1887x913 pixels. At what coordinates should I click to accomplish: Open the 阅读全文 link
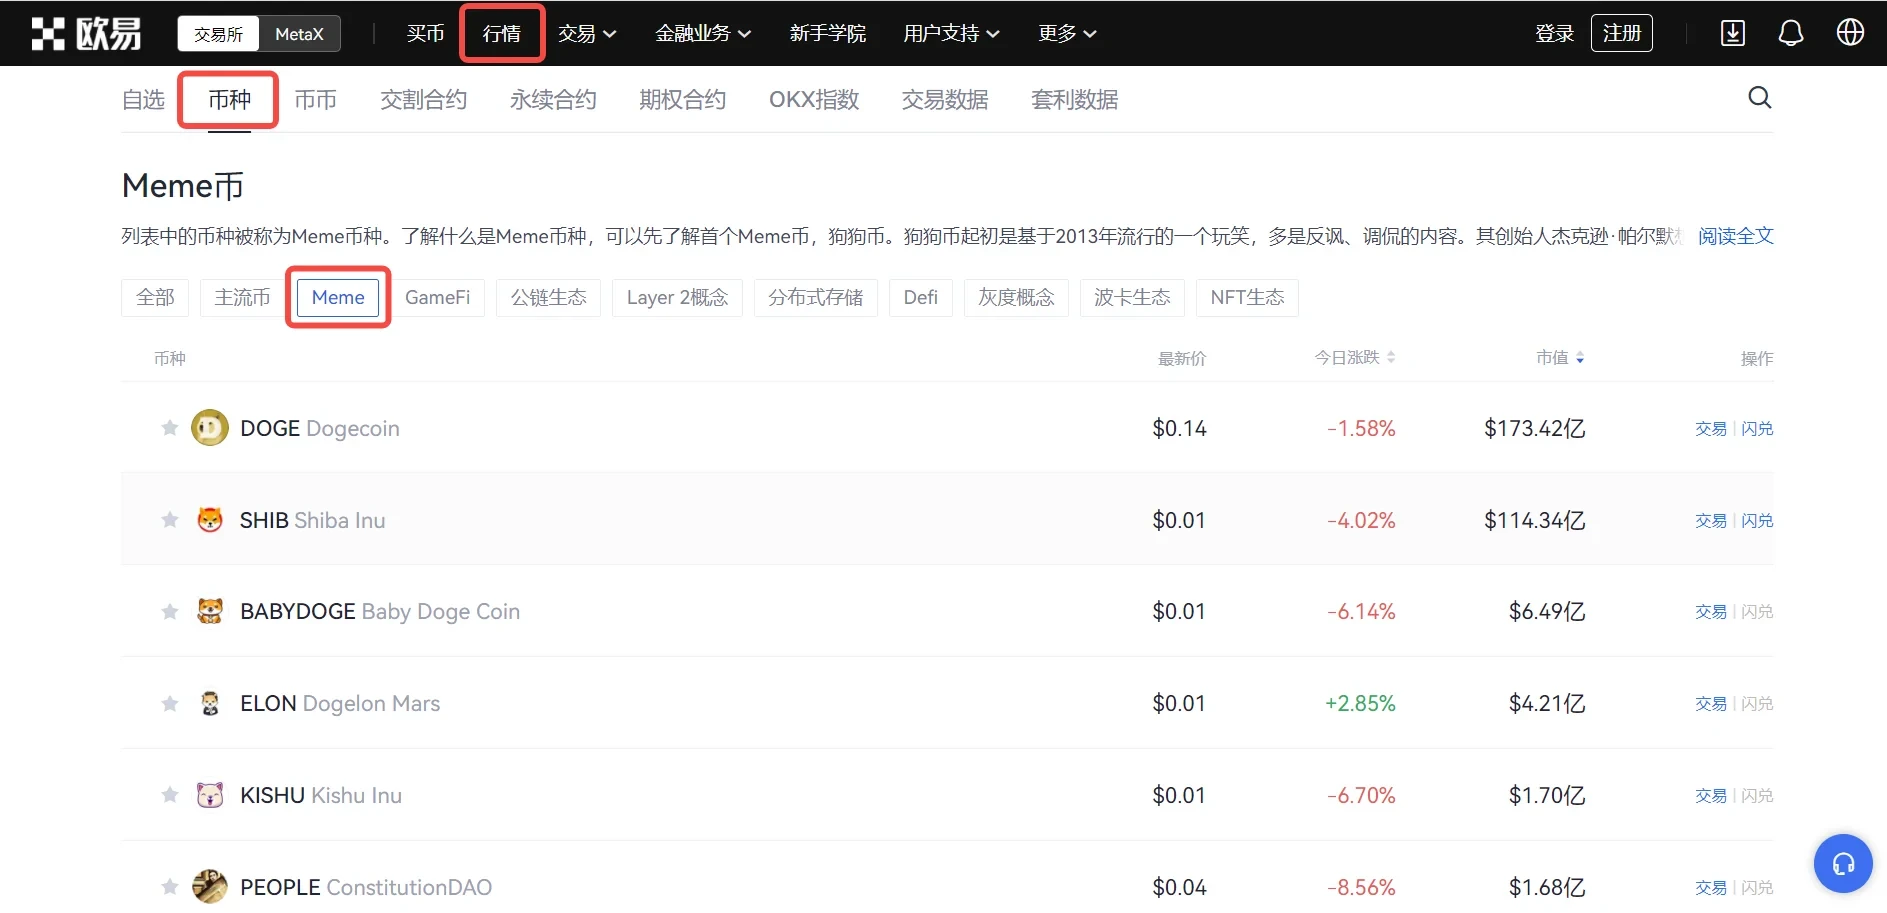(1735, 236)
